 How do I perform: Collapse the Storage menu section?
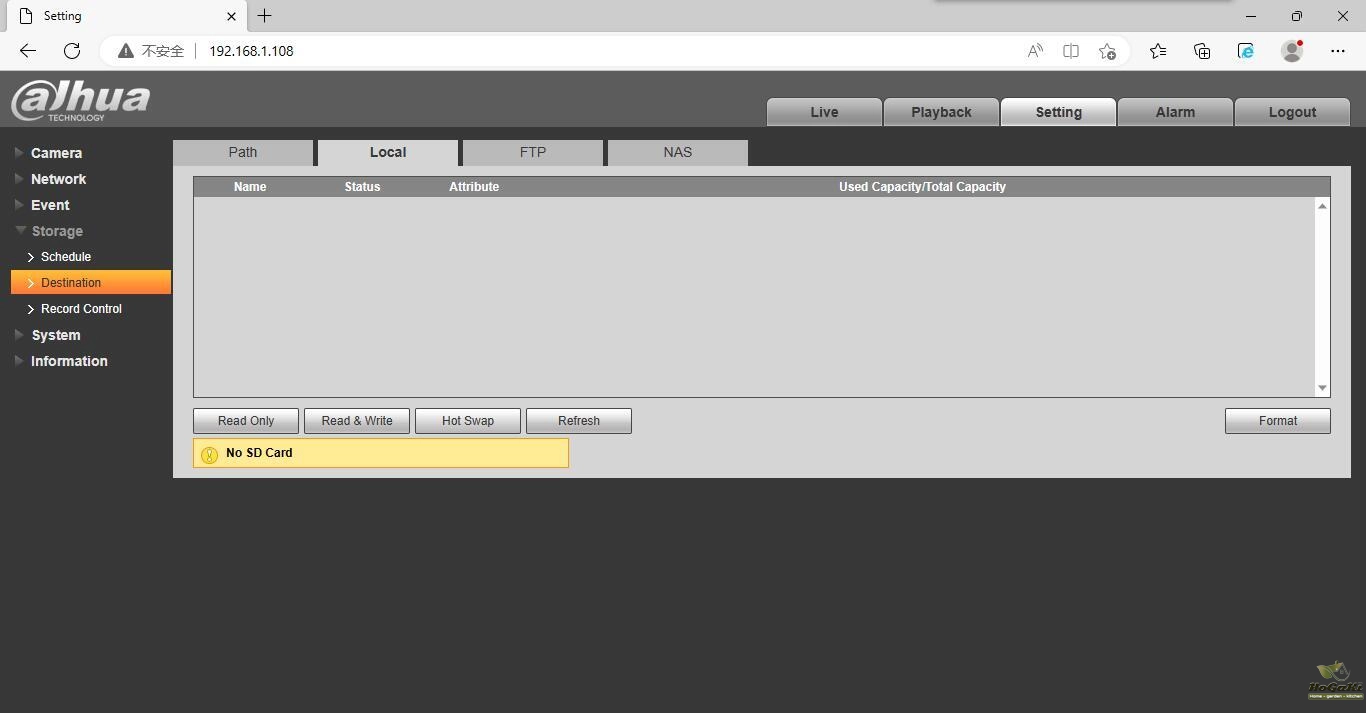tap(56, 231)
